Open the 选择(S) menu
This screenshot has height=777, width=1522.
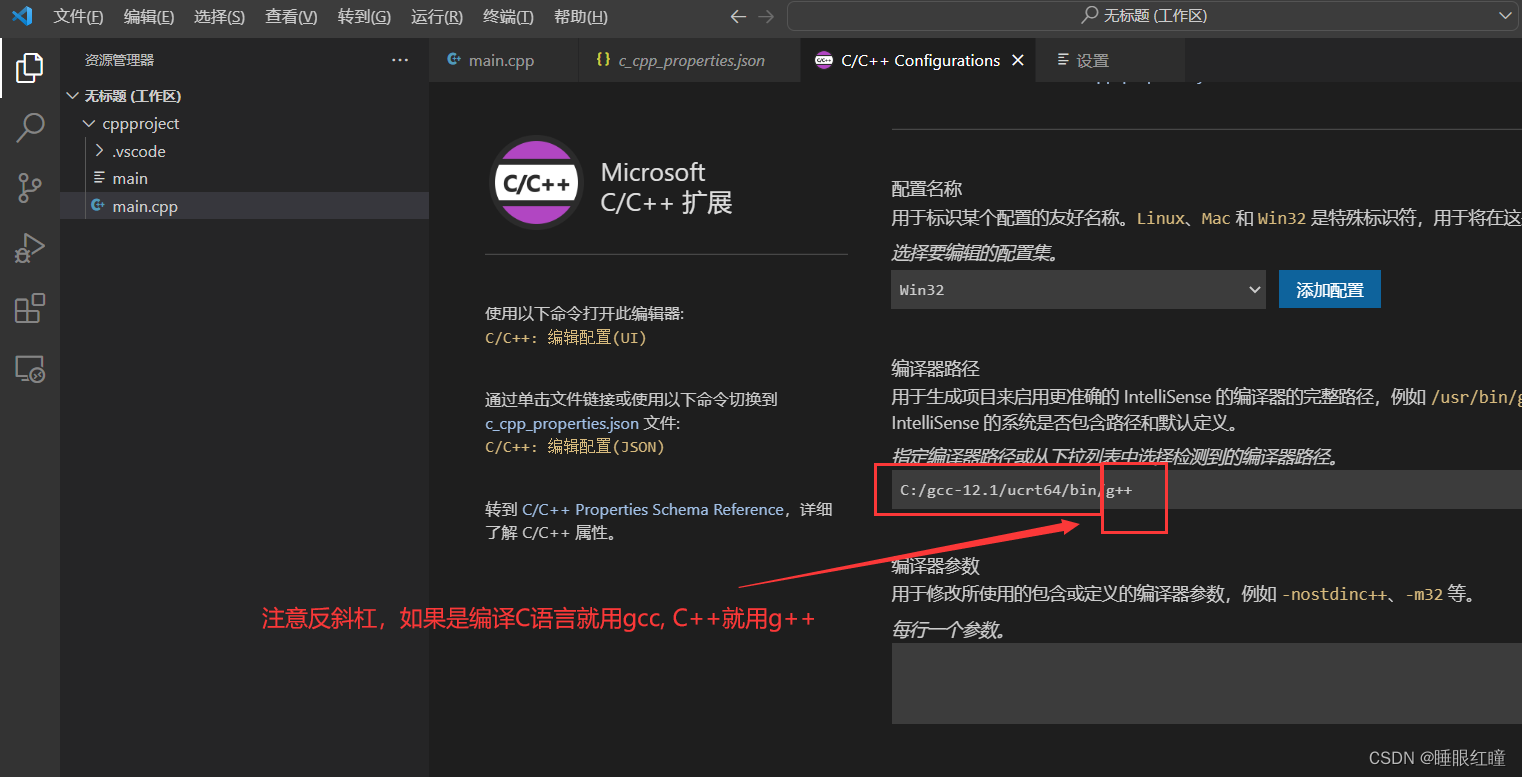coord(219,17)
